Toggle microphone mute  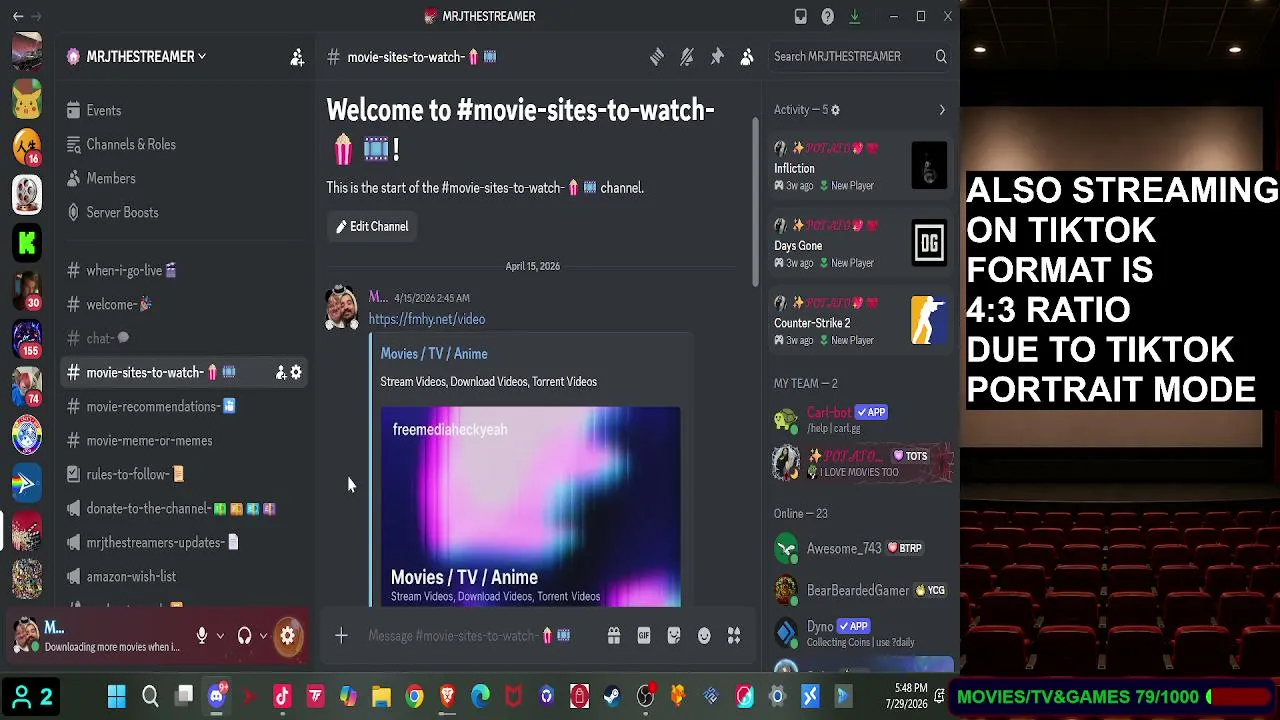pos(202,636)
